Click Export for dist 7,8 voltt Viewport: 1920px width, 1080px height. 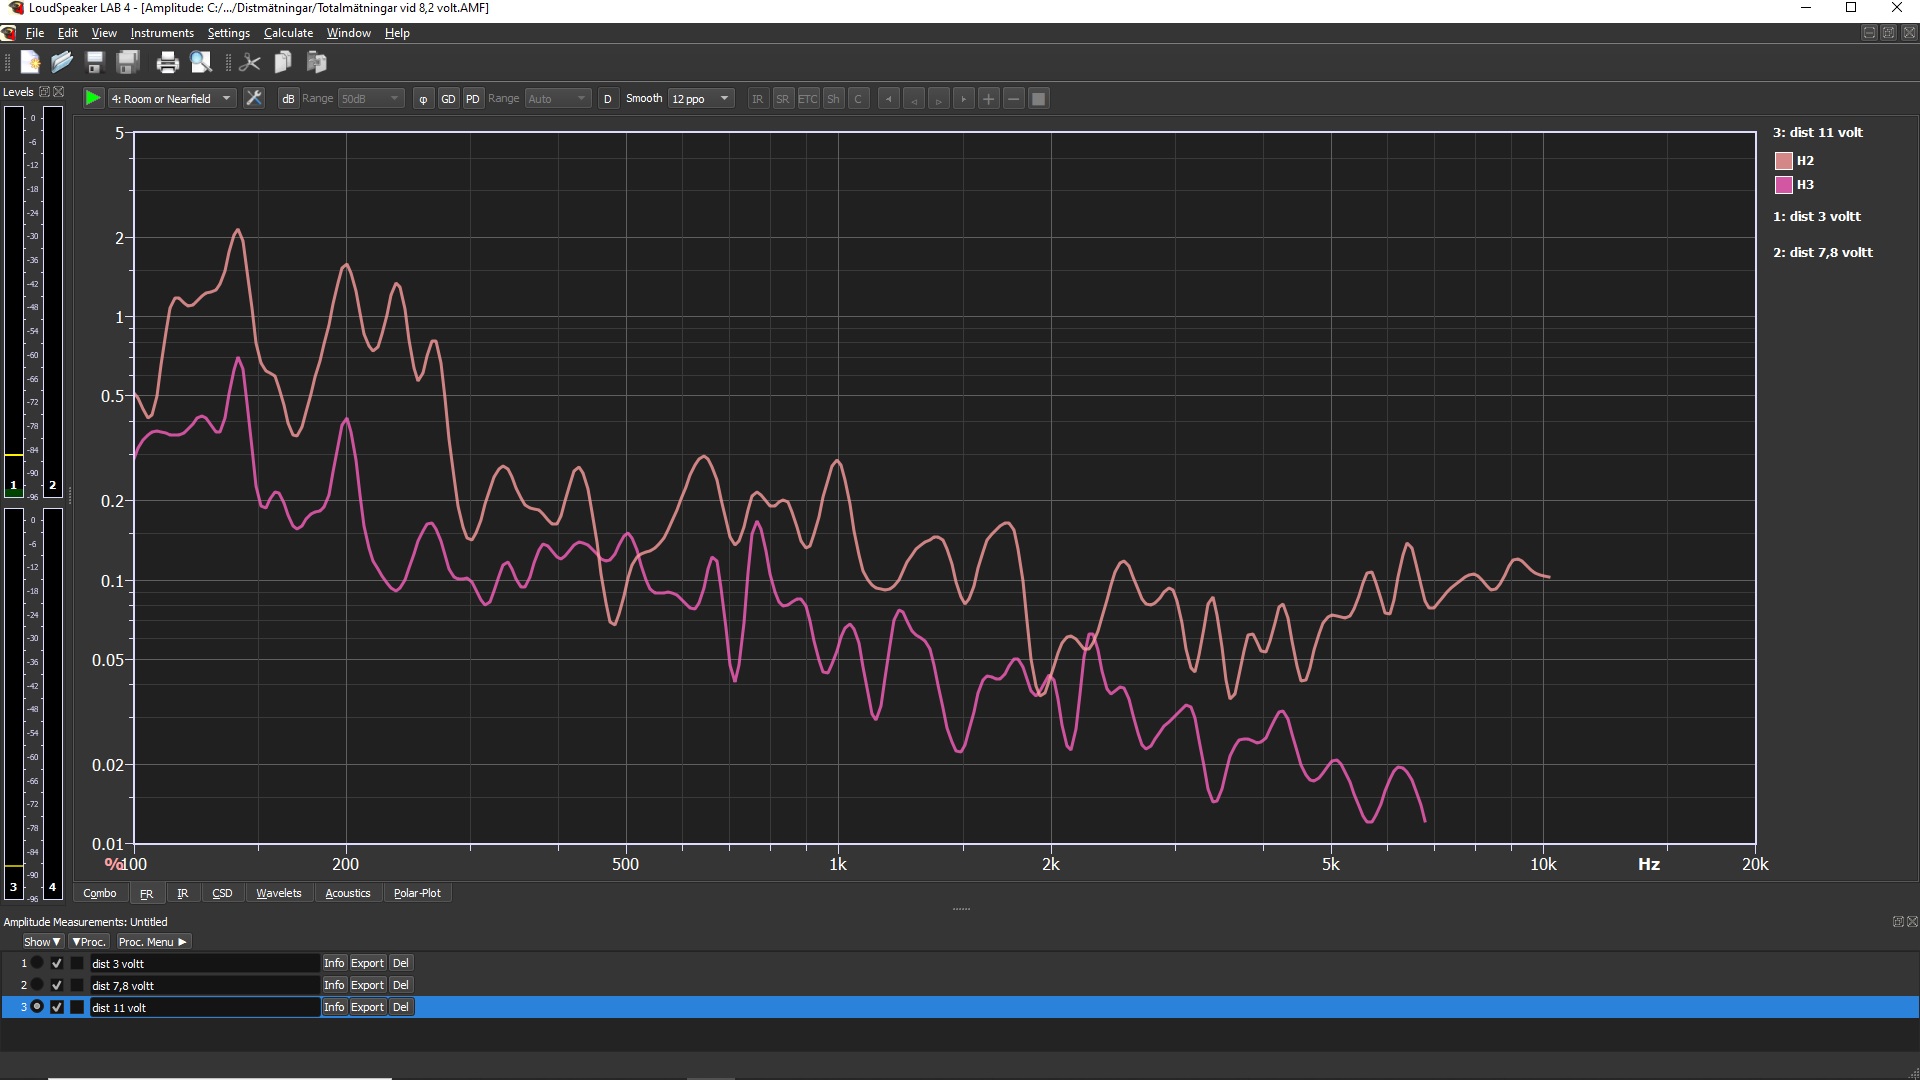point(367,985)
